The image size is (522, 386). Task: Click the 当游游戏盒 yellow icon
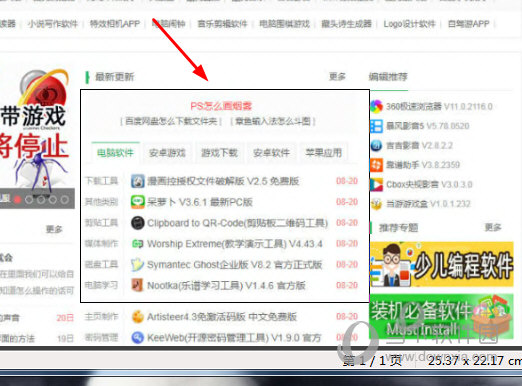coord(376,204)
